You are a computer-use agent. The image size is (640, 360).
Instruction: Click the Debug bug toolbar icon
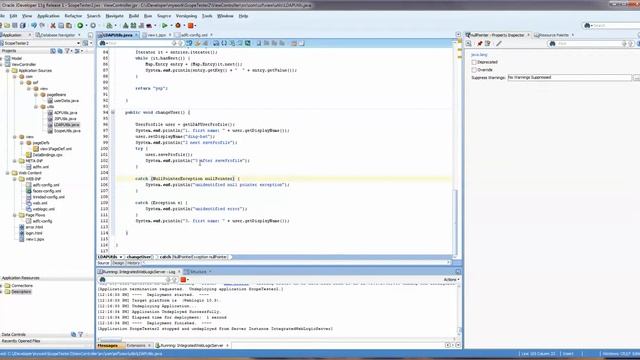(178, 26)
